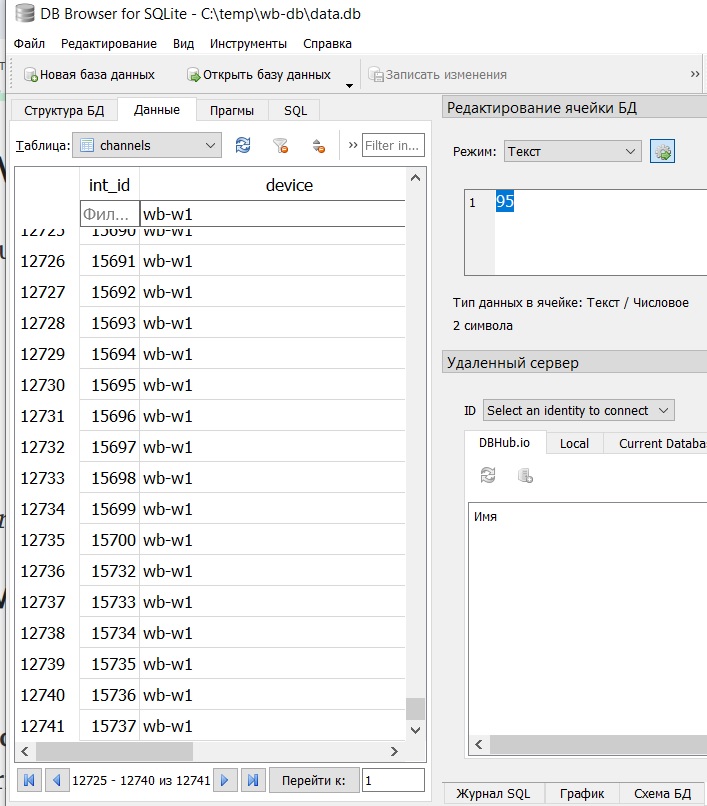Select cell with int_id 15700

point(110,540)
